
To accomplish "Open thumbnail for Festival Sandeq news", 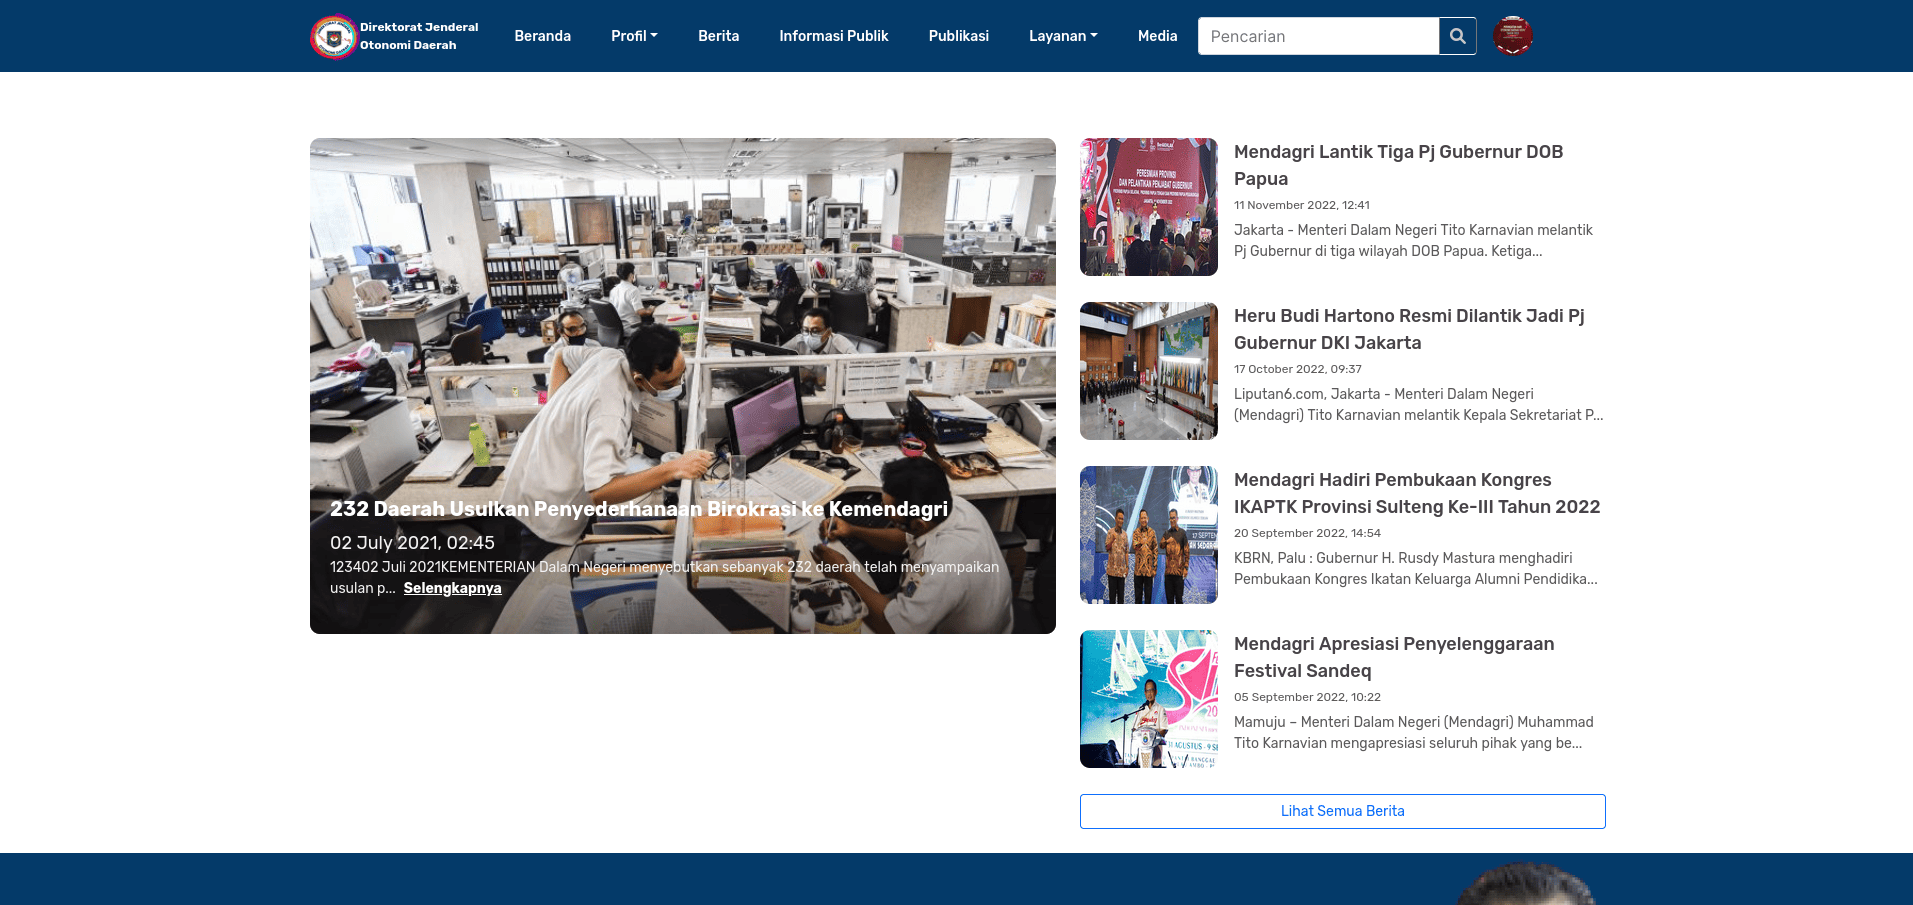I will (x=1149, y=699).
